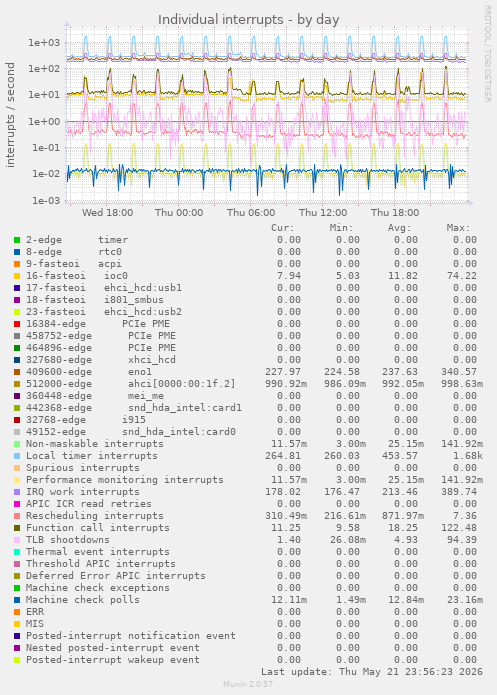Click the '1e+03' y-axis tick label

tap(43, 43)
